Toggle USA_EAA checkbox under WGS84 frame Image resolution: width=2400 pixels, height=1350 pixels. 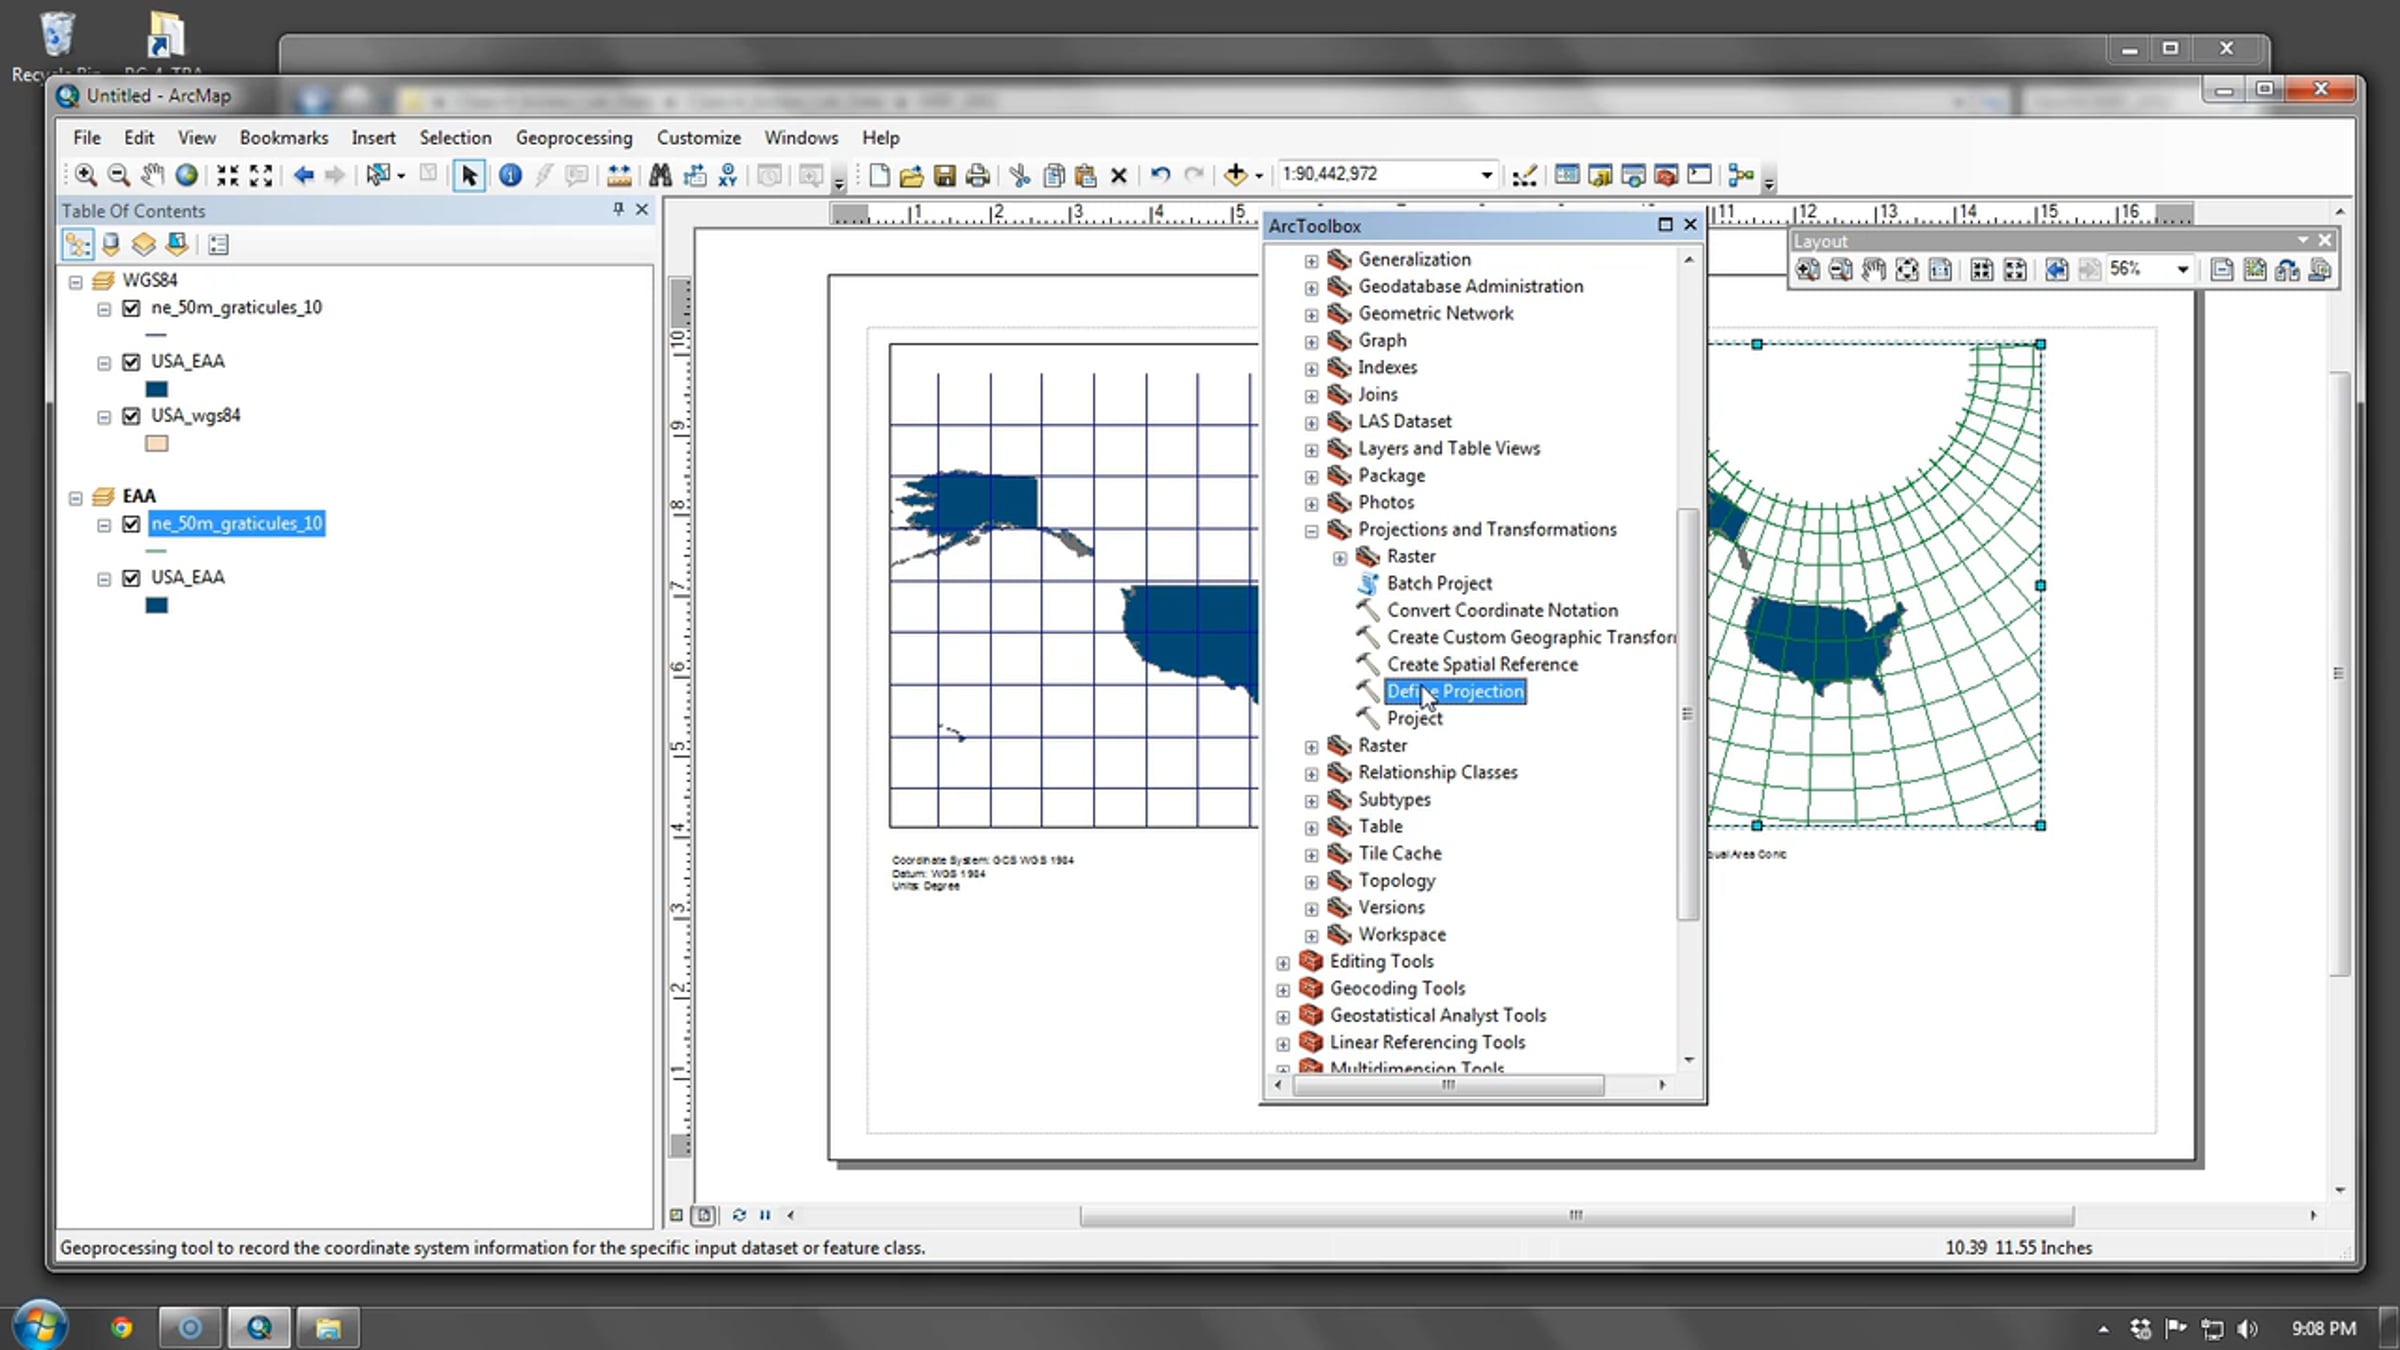(131, 362)
